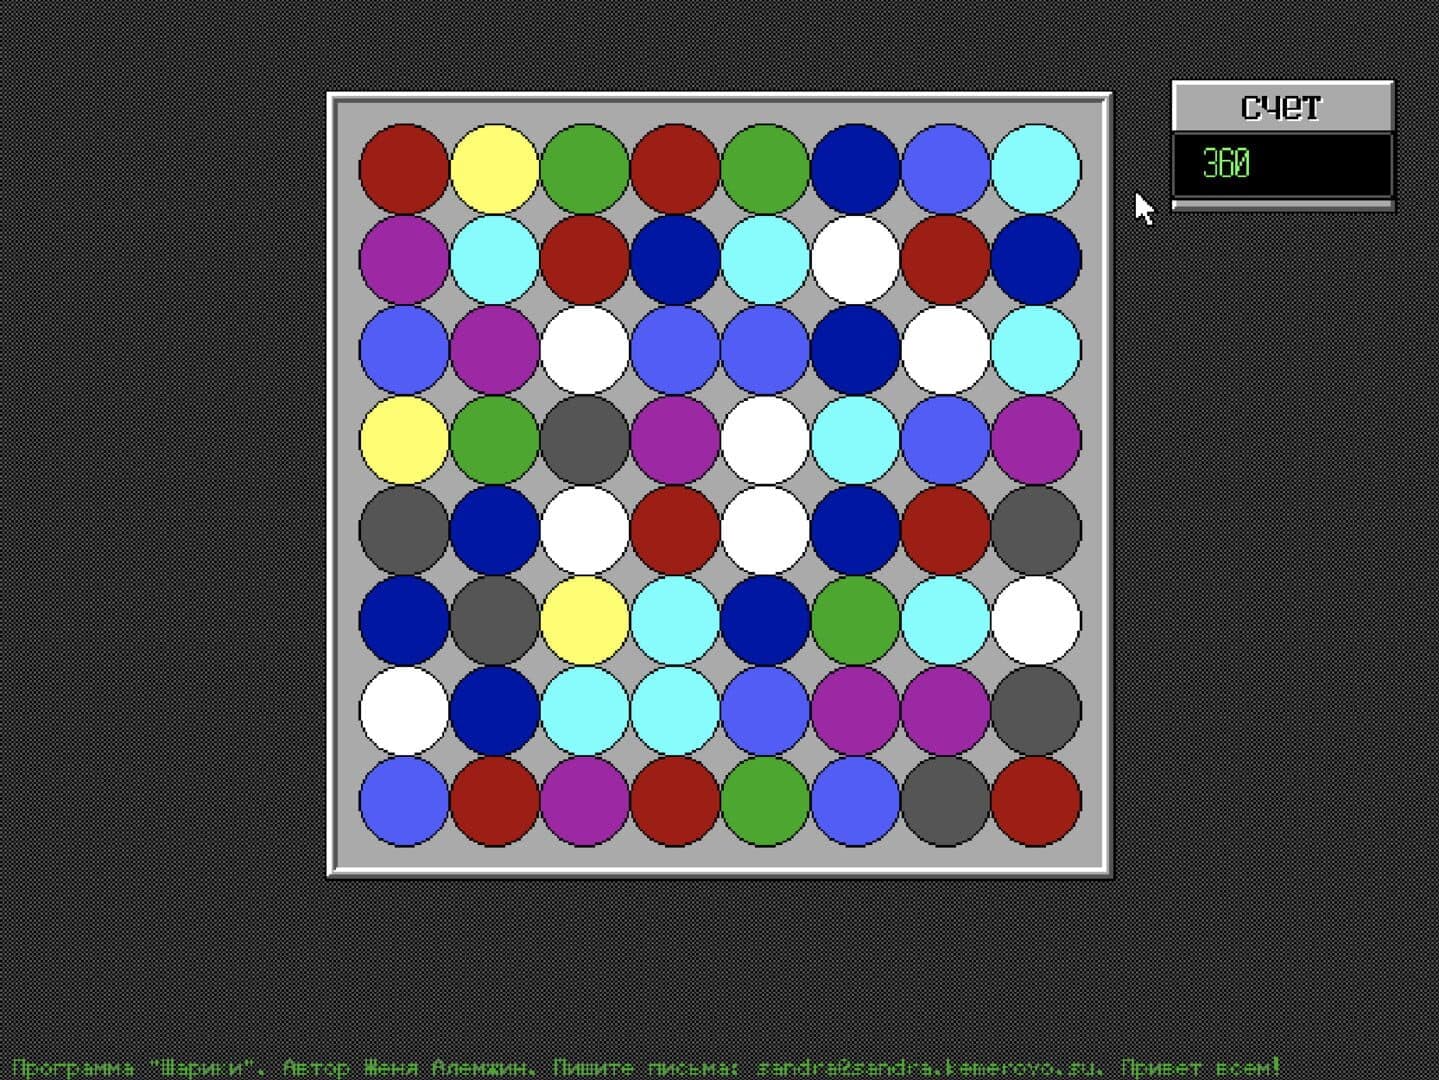This screenshot has width=1439, height=1080.
Task: Click the gray ball in the bottom row
Action: [x=945, y=800]
